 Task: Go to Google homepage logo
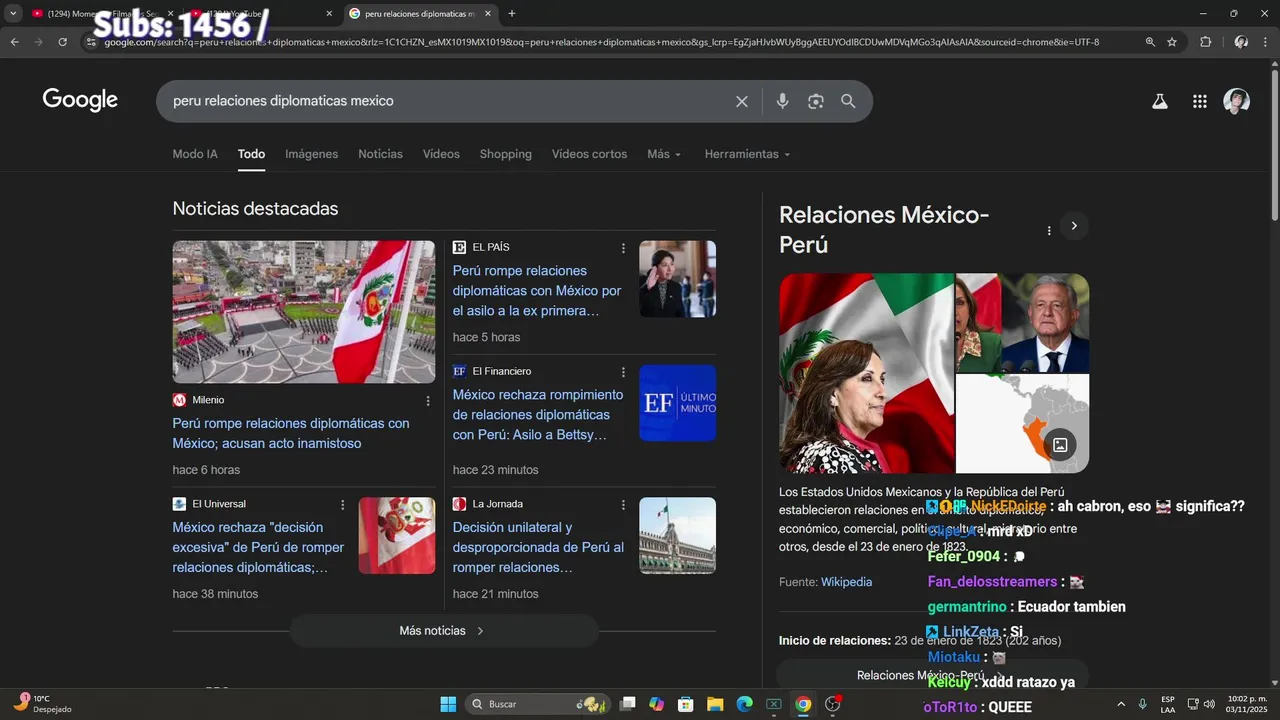click(x=80, y=100)
